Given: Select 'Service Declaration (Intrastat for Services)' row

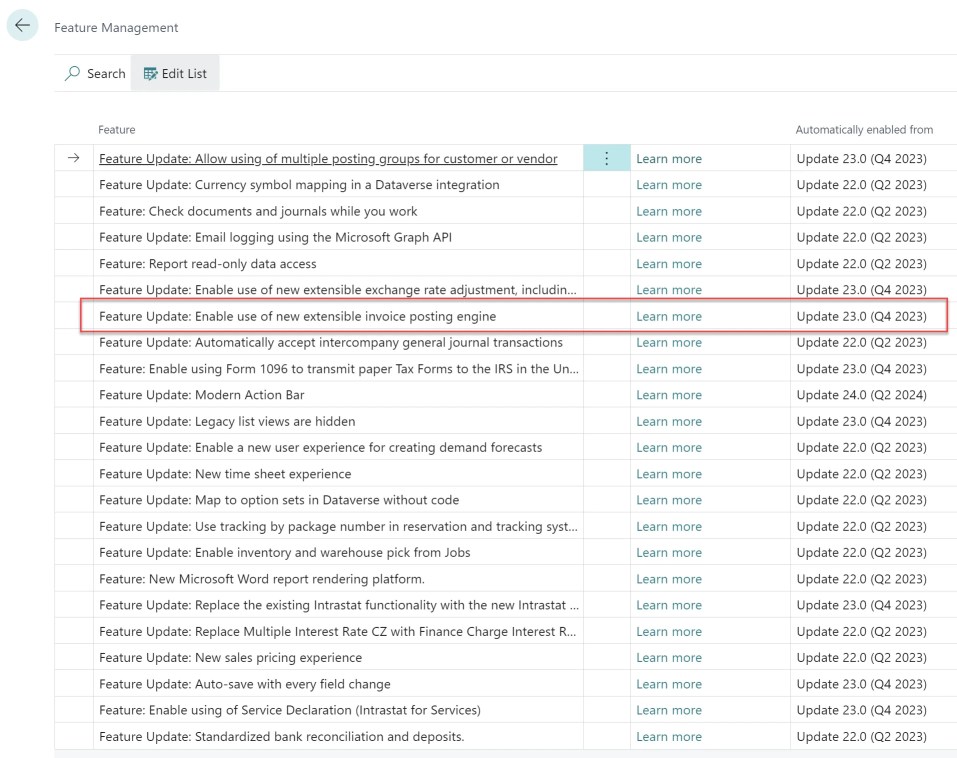Looking at the screenshot, I should coord(290,710).
